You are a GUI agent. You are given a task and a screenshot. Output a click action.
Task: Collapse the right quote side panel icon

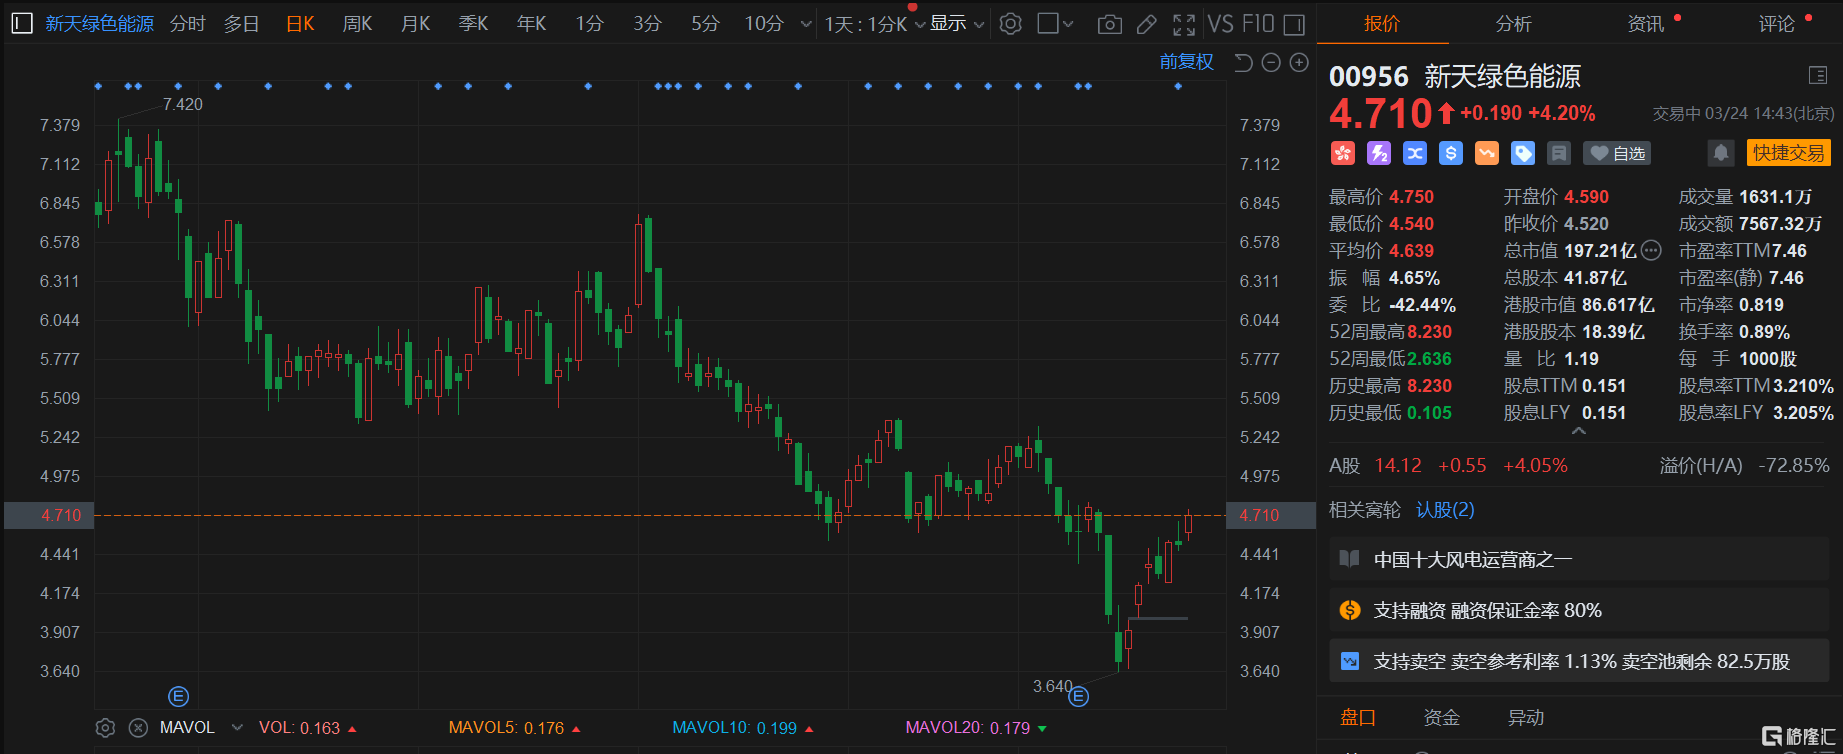coord(1294,24)
